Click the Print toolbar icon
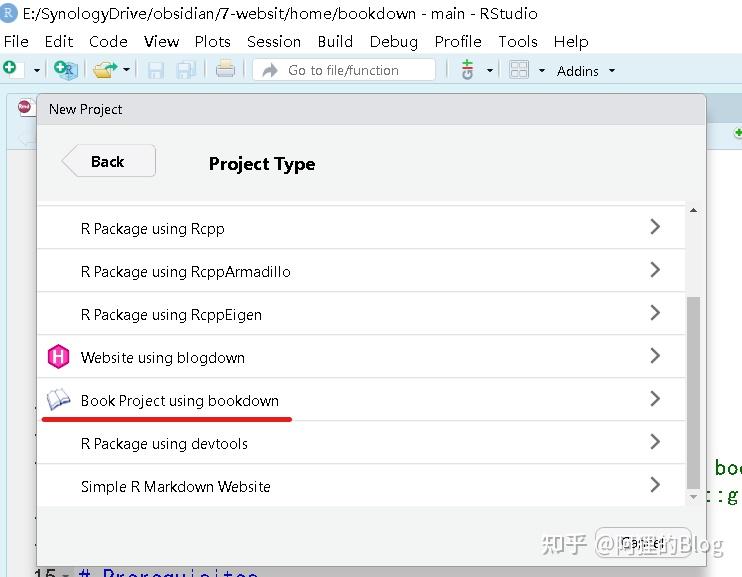The height and width of the screenshot is (577, 742). click(225, 69)
